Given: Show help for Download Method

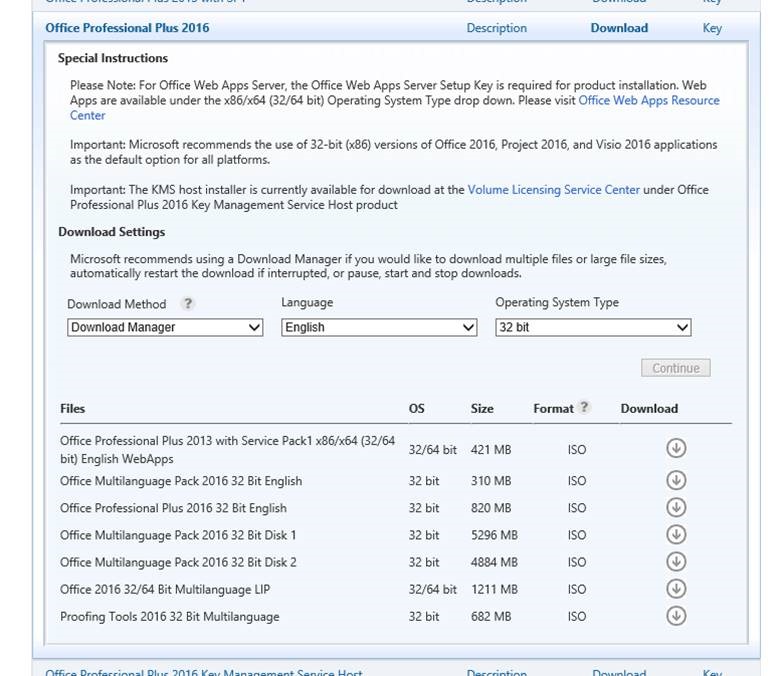Looking at the screenshot, I should tap(188, 303).
